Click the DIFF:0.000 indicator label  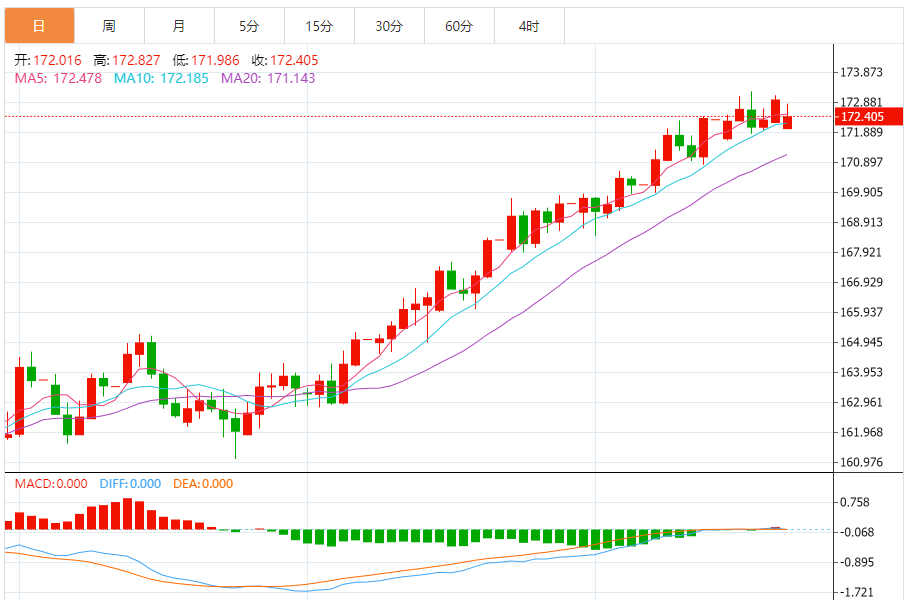(x=130, y=484)
